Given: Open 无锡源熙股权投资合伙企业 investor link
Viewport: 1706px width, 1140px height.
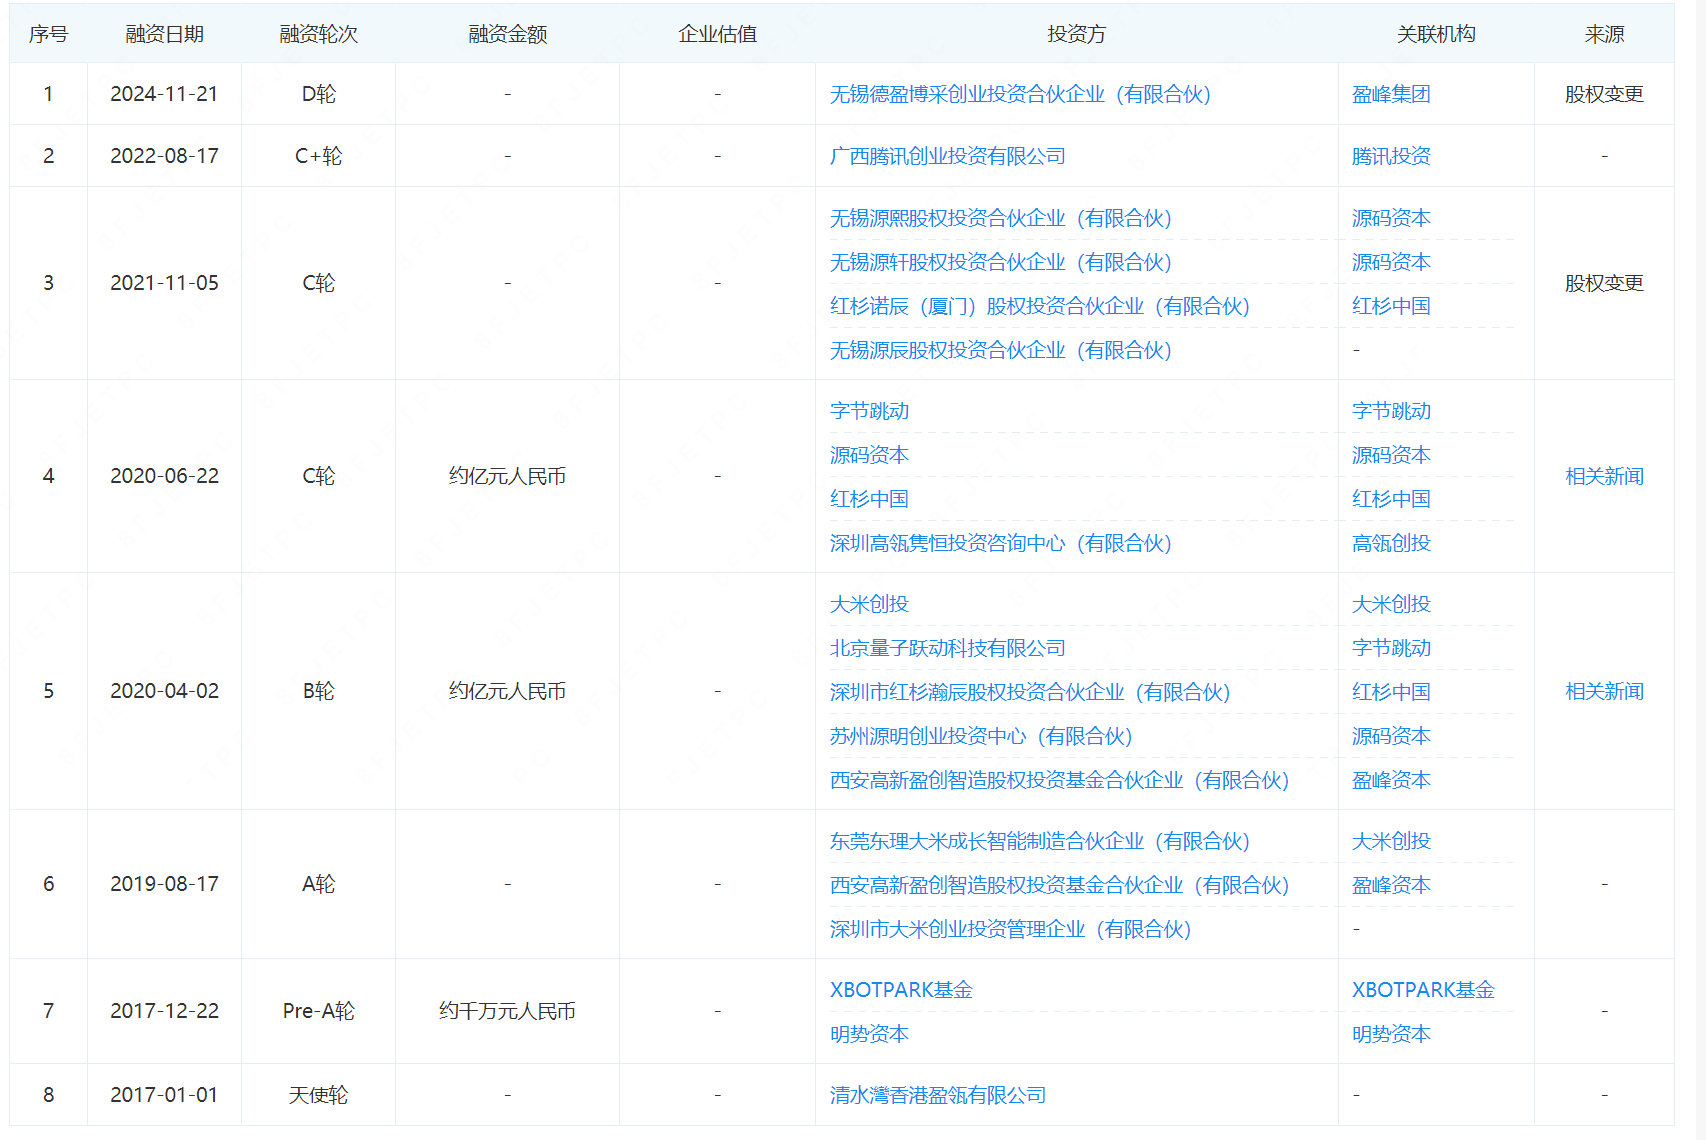Looking at the screenshot, I should [x=1001, y=218].
